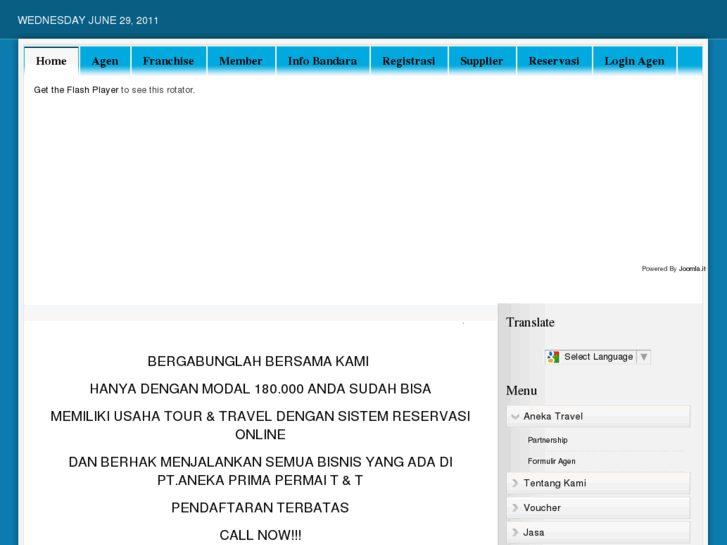Open the Login Agen tab
This screenshot has width=727, height=545.
pyautogui.click(x=634, y=61)
